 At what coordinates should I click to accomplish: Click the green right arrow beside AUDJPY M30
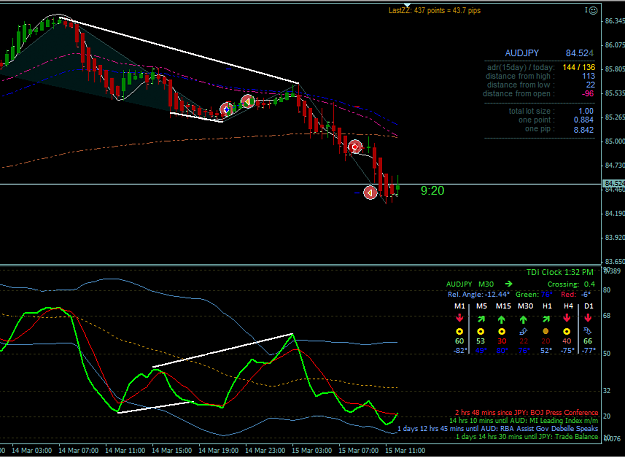[508, 284]
